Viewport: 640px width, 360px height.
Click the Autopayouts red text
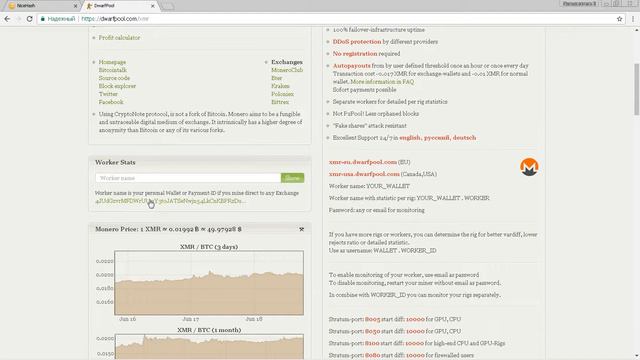[x=351, y=66]
